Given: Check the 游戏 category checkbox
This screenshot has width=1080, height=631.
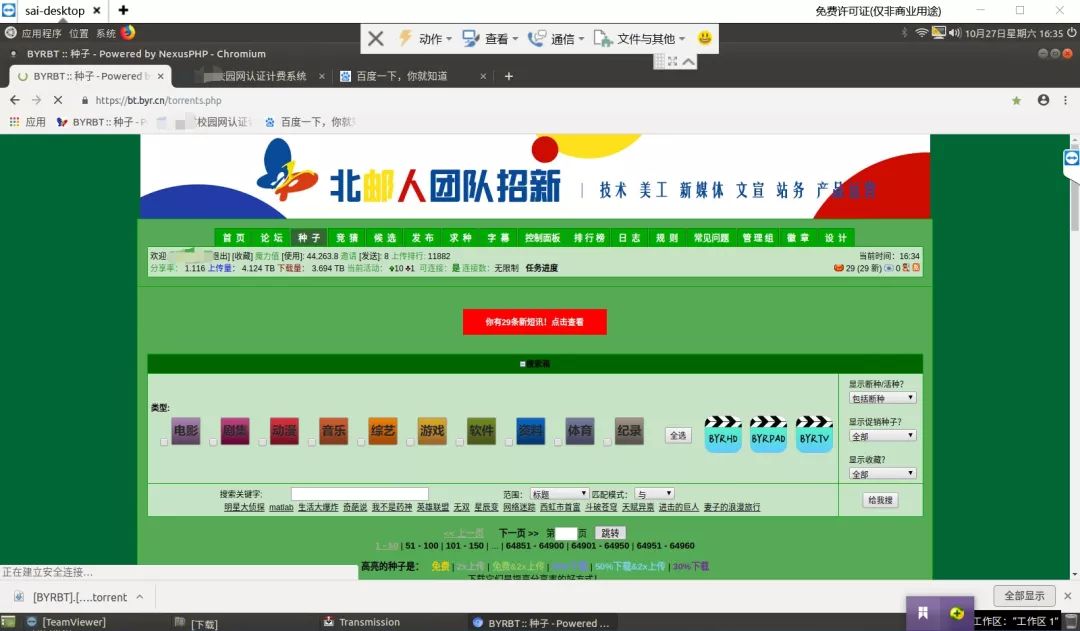Looking at the screenshot, I should [x=411, y=442].
